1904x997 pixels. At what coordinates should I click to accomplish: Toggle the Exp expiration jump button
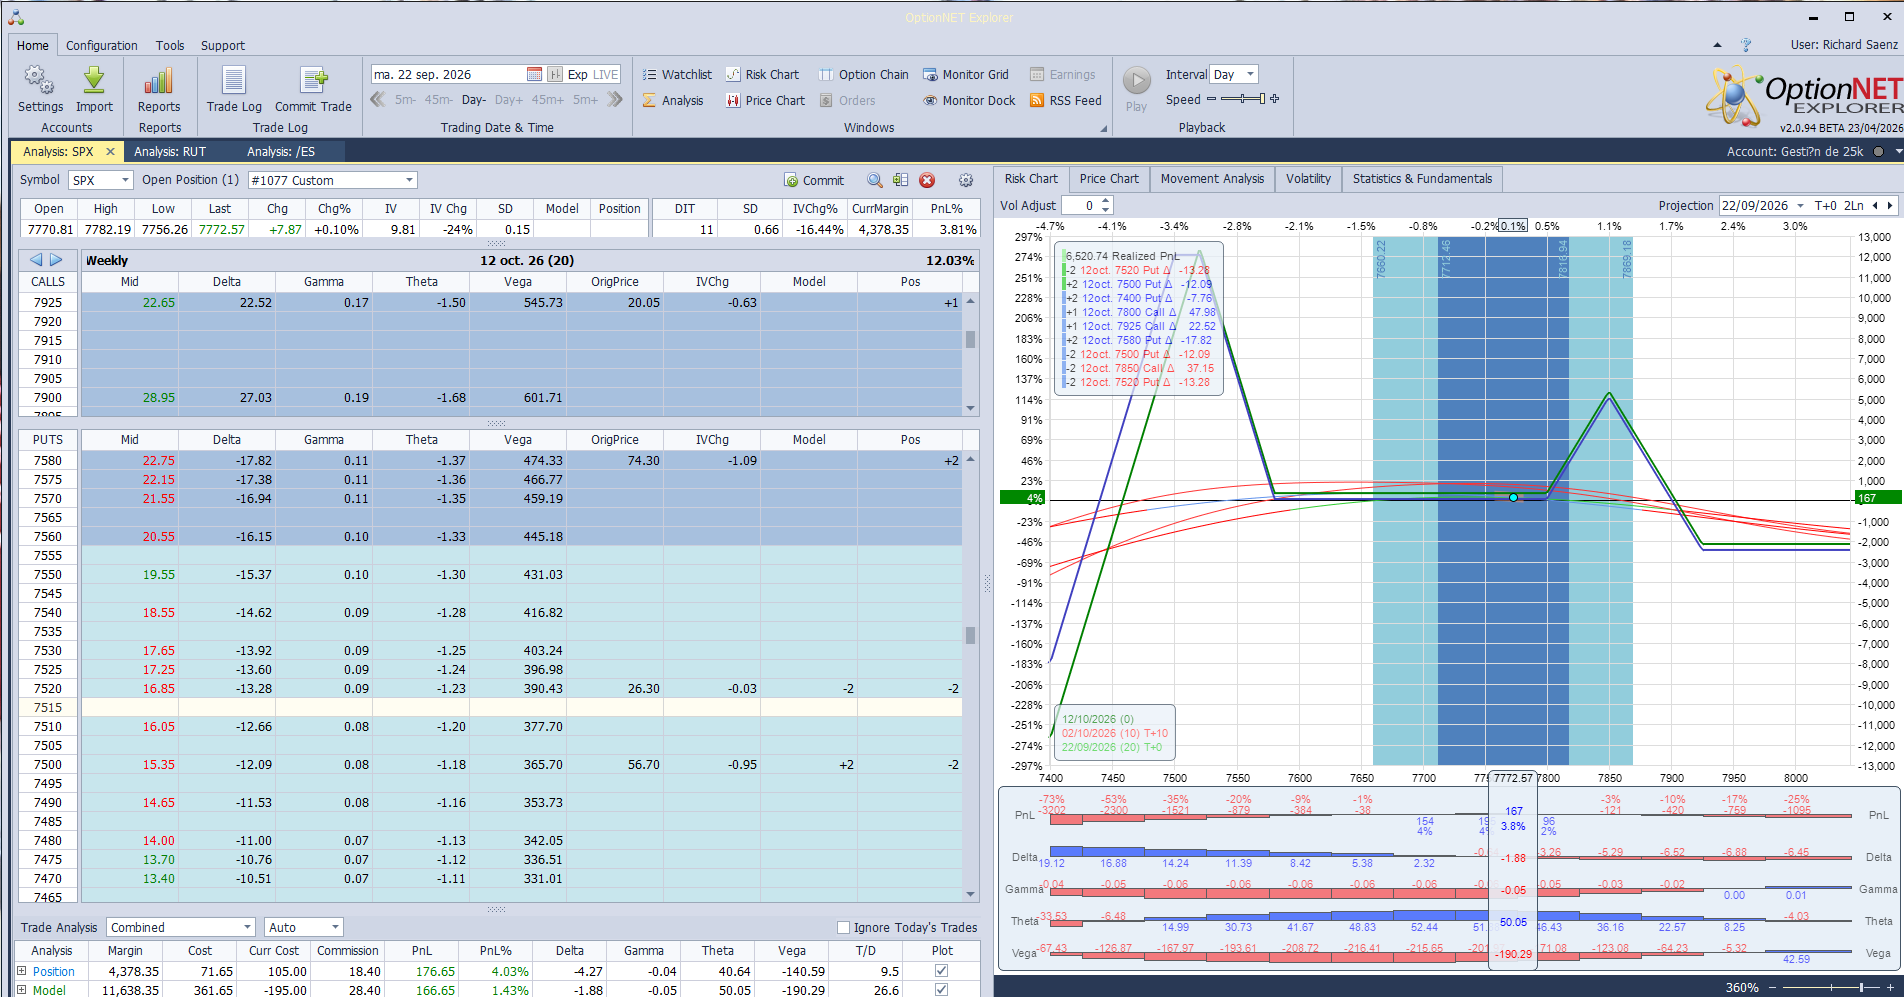click(578, 74)
